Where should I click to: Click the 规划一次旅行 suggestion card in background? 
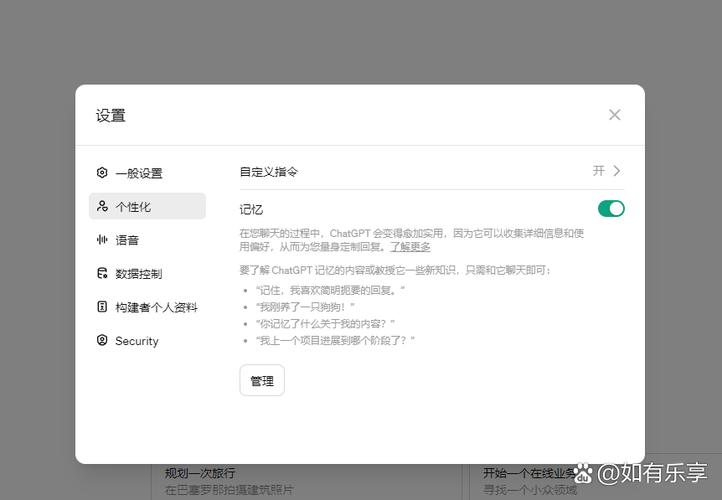306,481
